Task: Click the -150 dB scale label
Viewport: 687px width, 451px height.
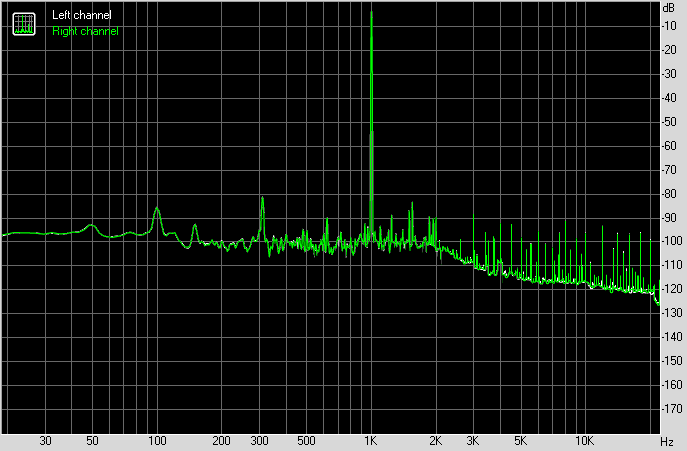Action: pyautogui.click(x=672, y=361)
